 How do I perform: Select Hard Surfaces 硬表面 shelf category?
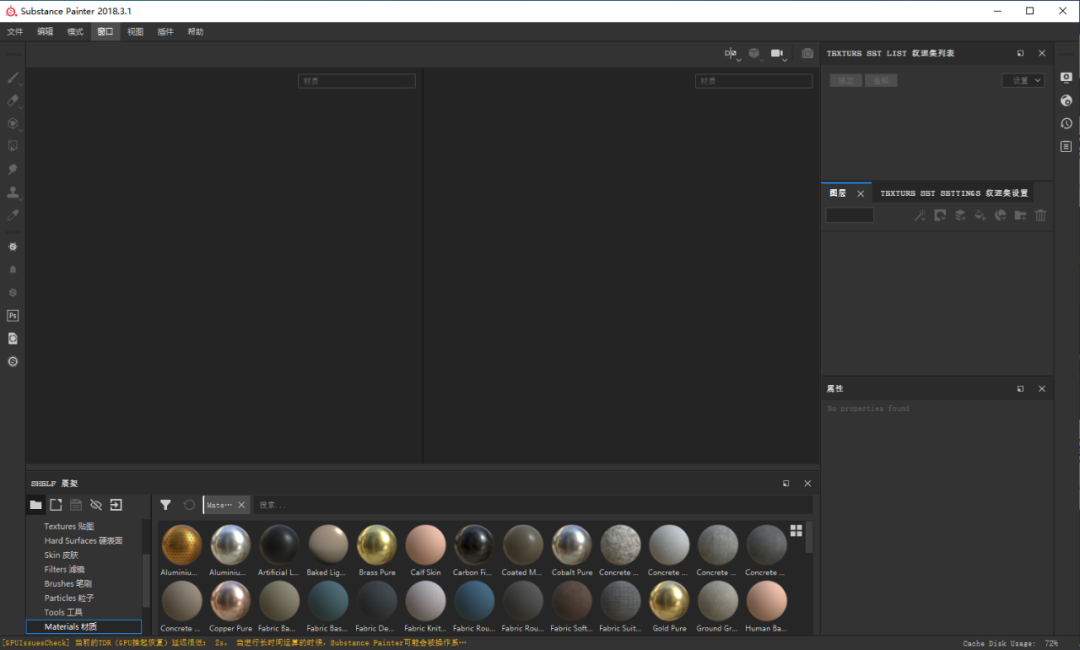click(84, 541)
